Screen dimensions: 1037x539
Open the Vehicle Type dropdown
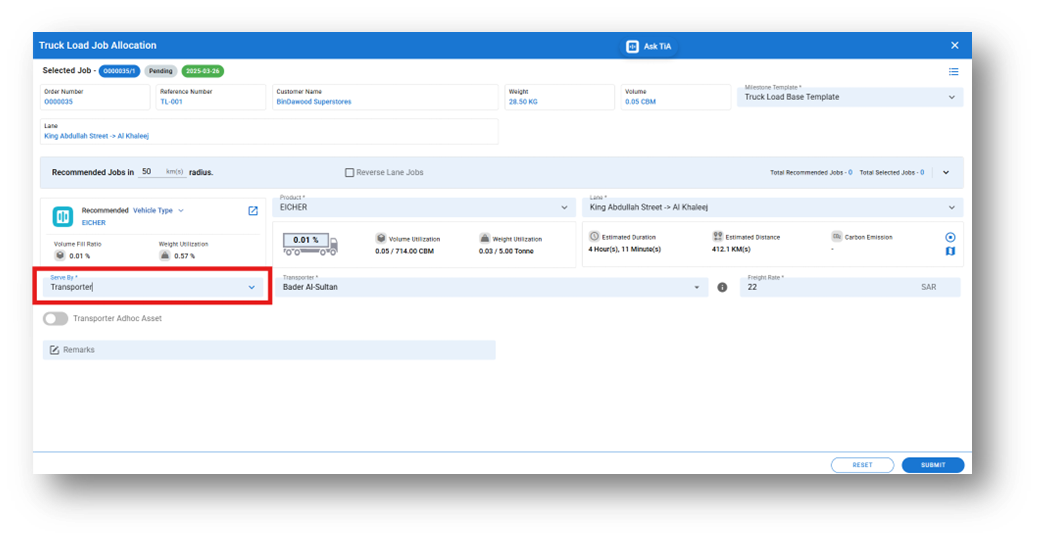click(159, 210)
